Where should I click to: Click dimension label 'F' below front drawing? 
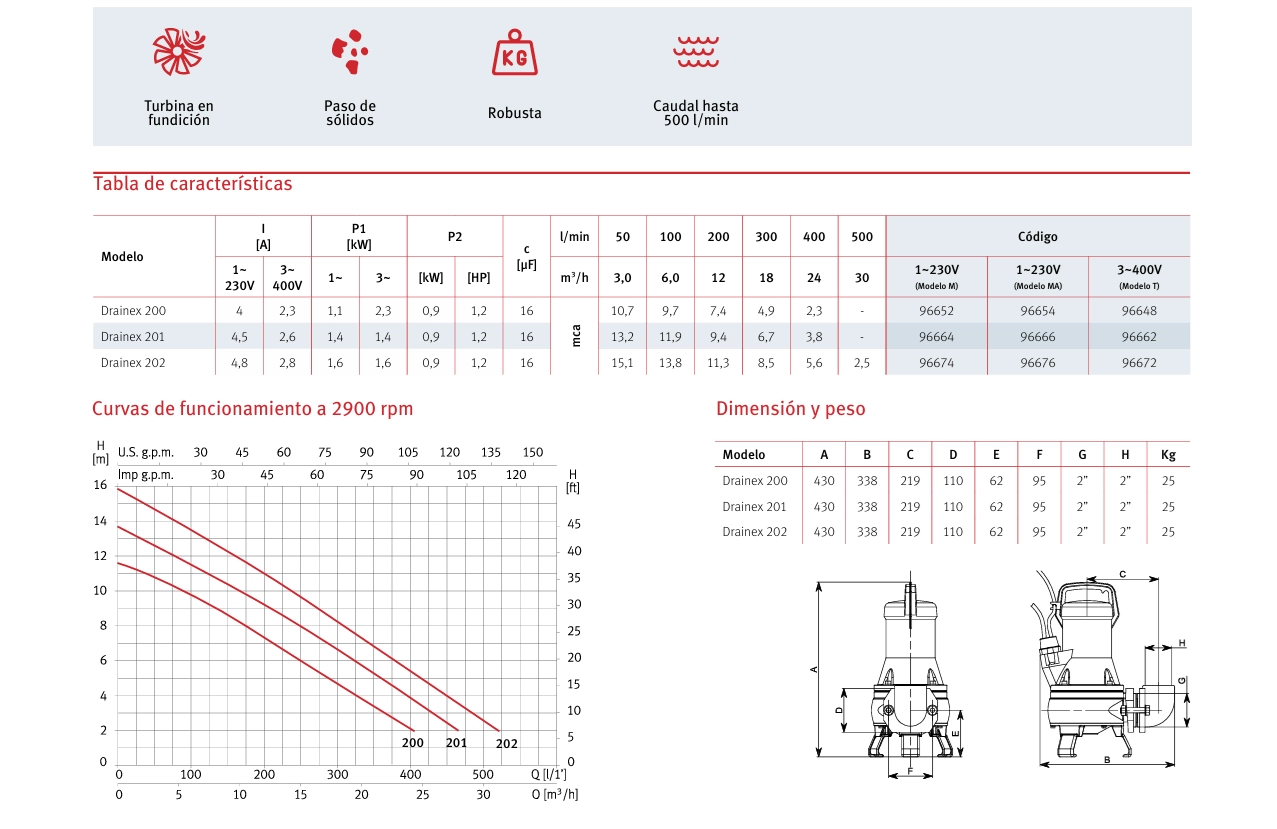tap(910, 771)
